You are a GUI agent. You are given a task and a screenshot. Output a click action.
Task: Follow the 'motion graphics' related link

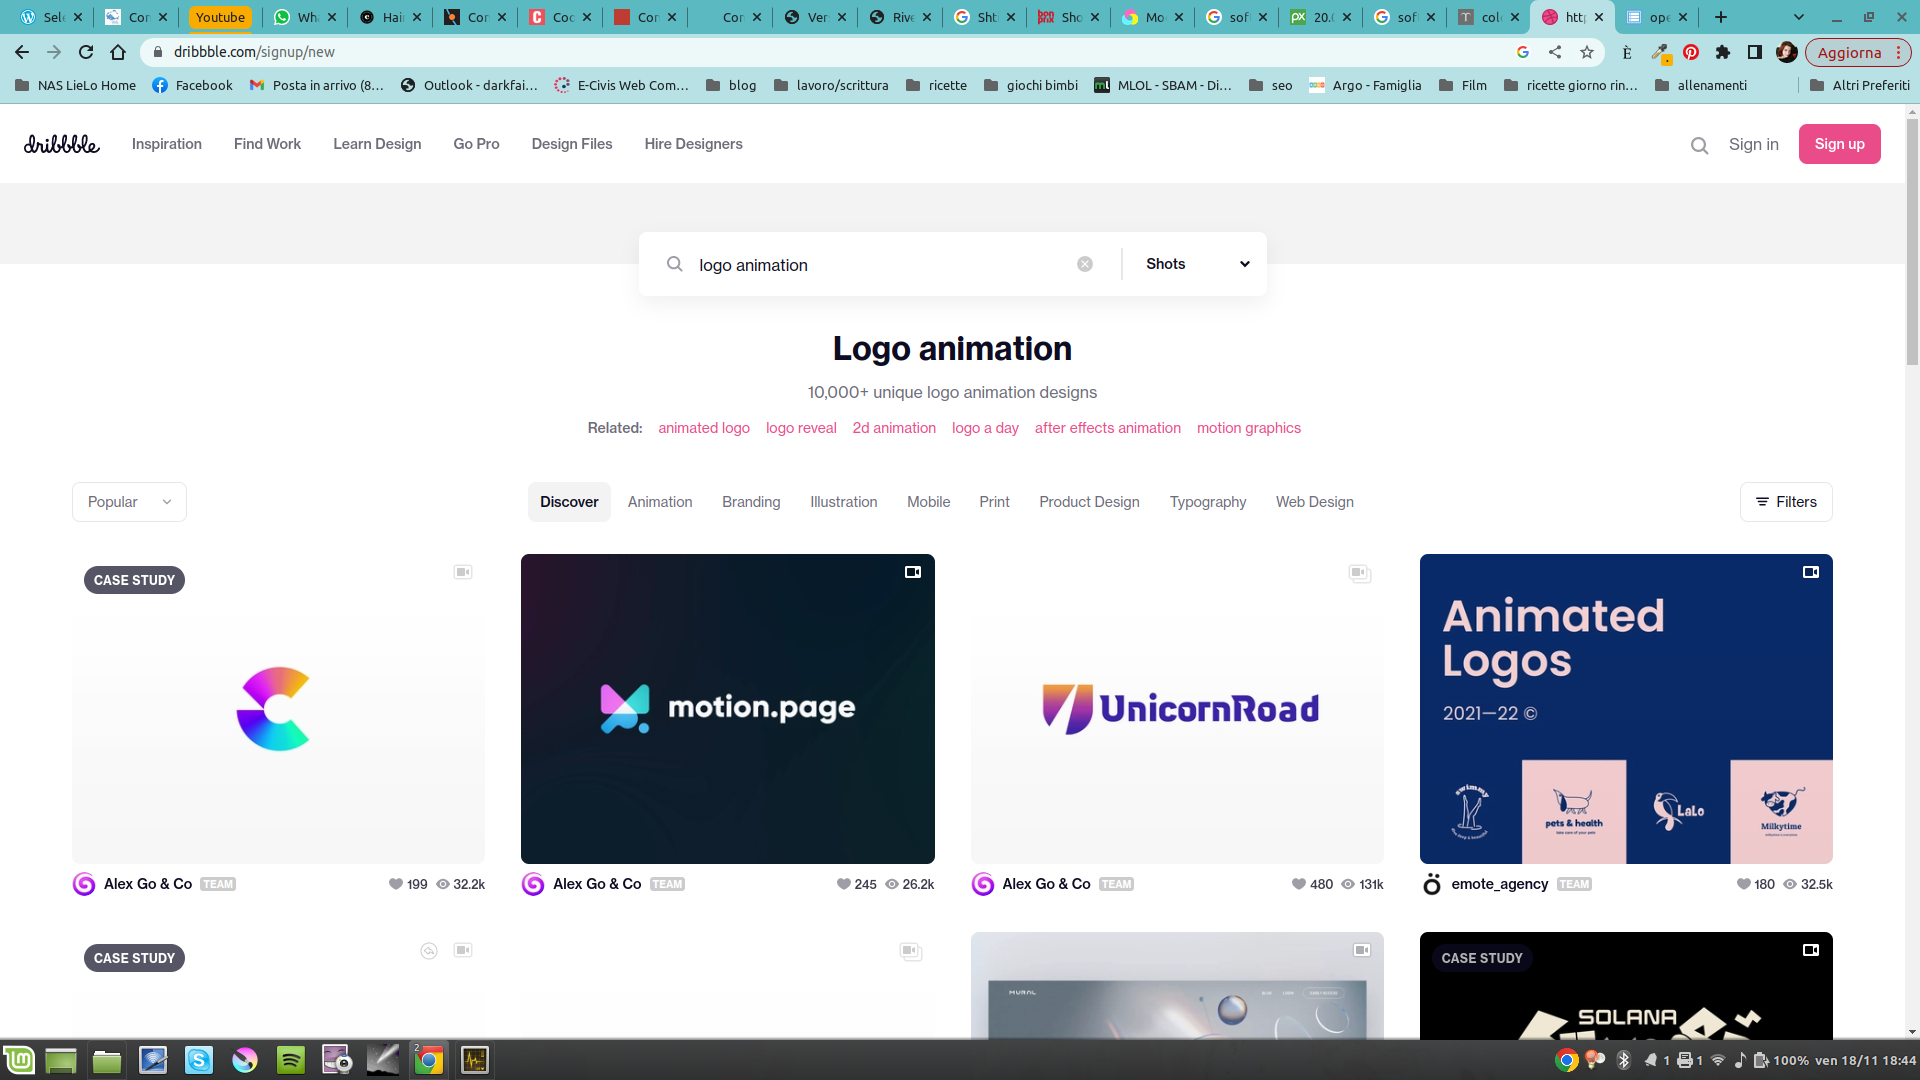1249,428
